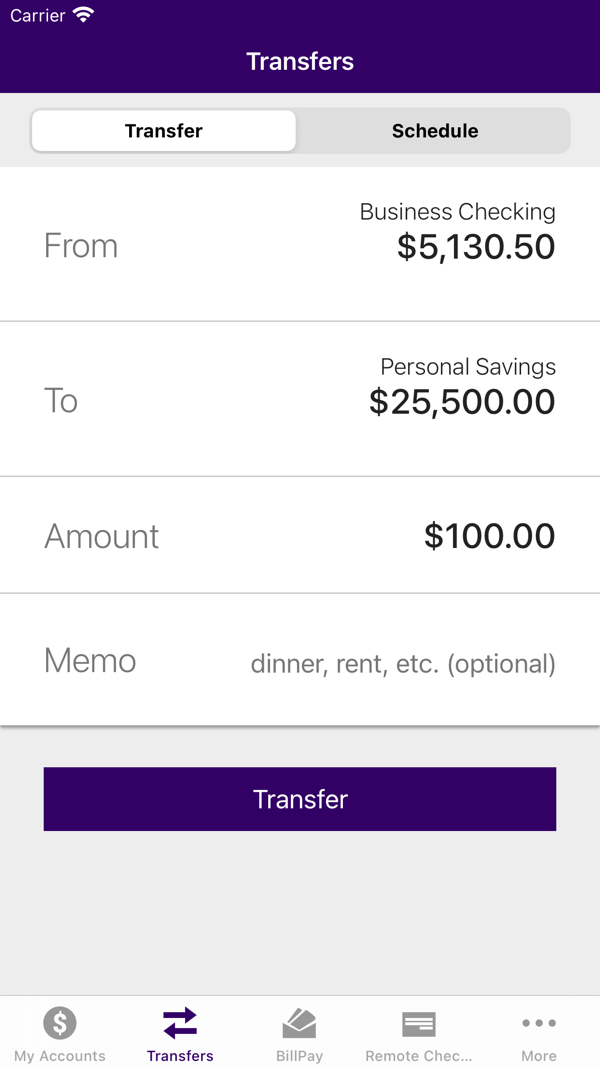600x1067 pixels.
Task: Tap the More three-dots icon
Action: [539, 1023]
